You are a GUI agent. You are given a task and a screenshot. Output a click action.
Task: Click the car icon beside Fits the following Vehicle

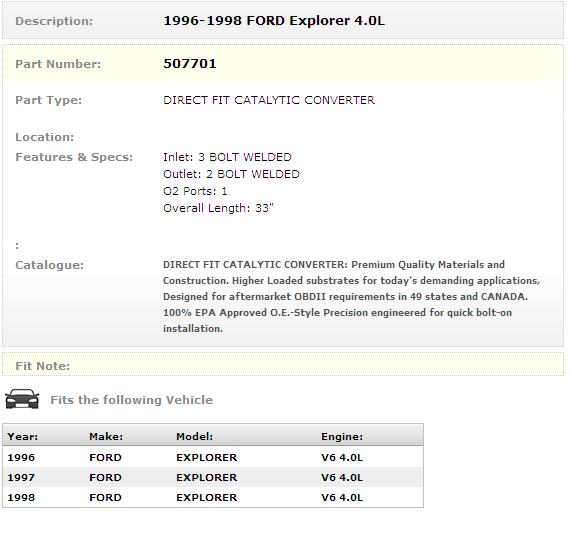coord(22,399)
